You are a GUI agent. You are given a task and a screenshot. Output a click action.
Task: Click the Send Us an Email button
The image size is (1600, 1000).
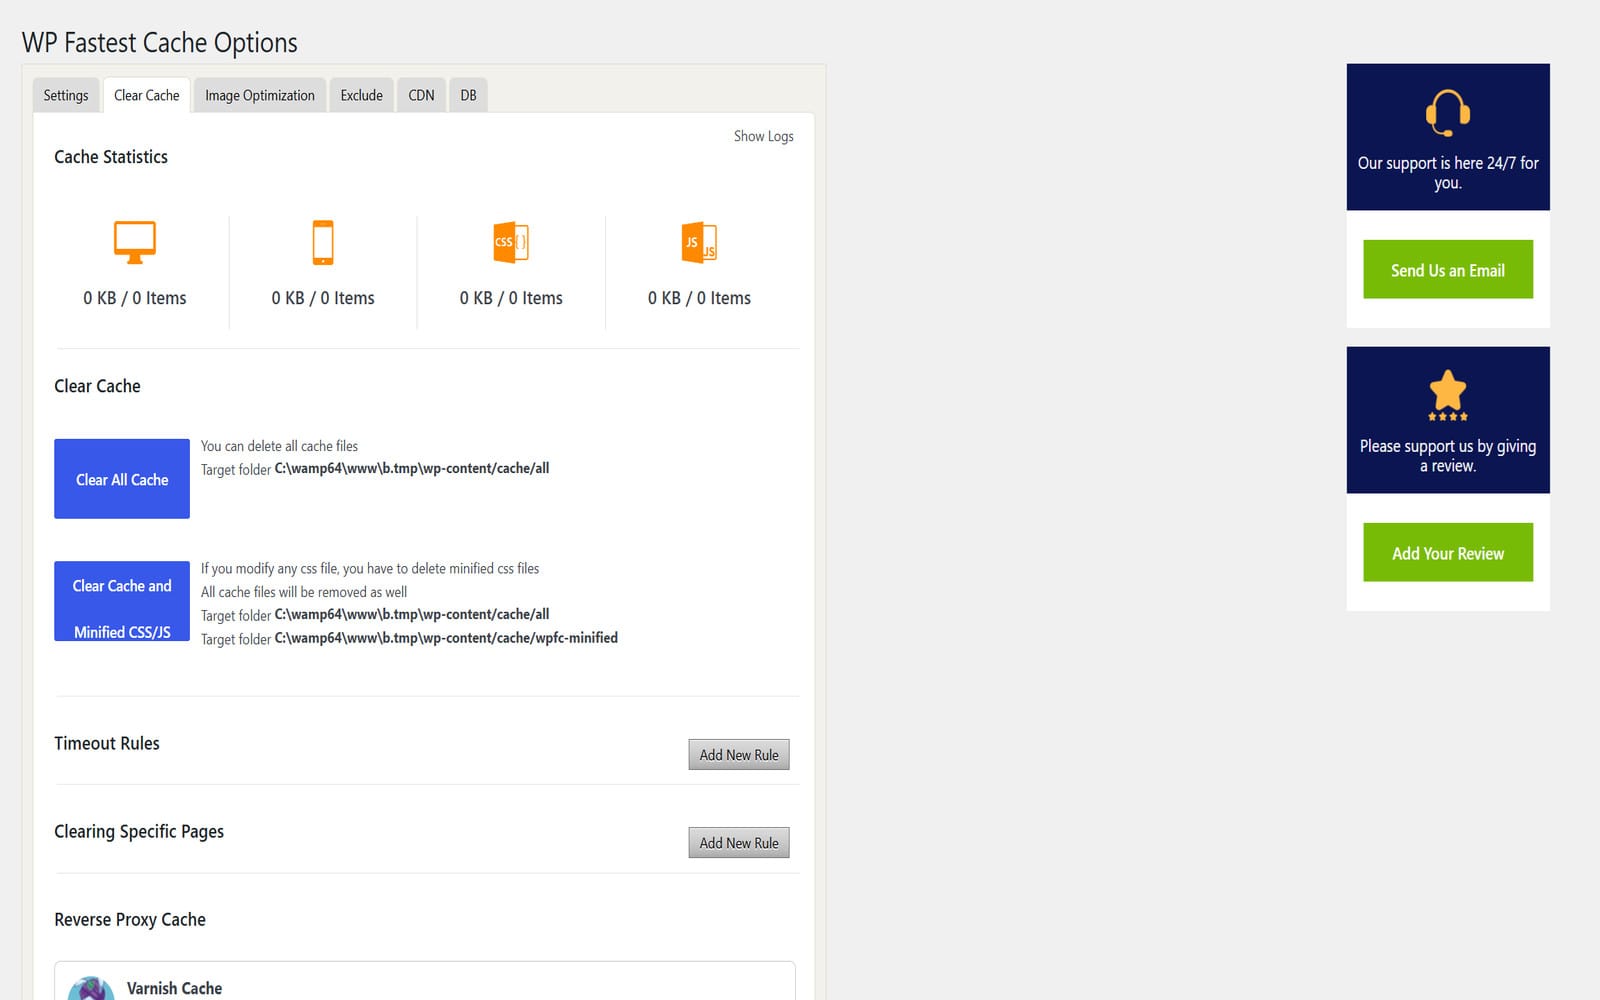pos(1448,269)
